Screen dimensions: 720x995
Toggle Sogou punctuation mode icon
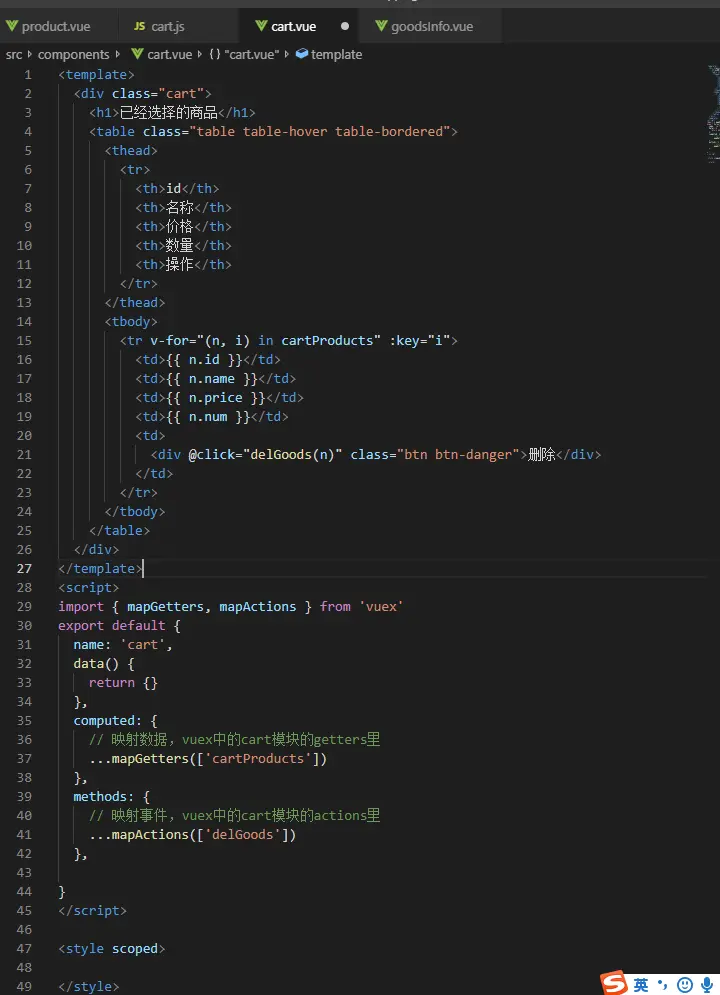662,985
